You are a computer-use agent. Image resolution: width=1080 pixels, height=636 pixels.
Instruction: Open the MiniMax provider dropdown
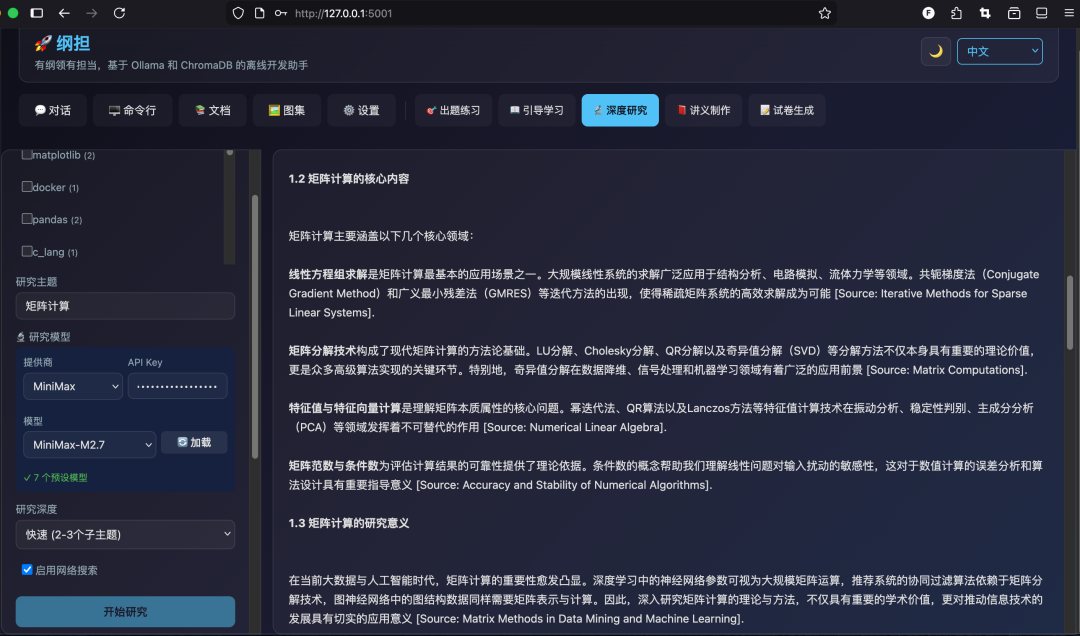[x=73, y=386]
